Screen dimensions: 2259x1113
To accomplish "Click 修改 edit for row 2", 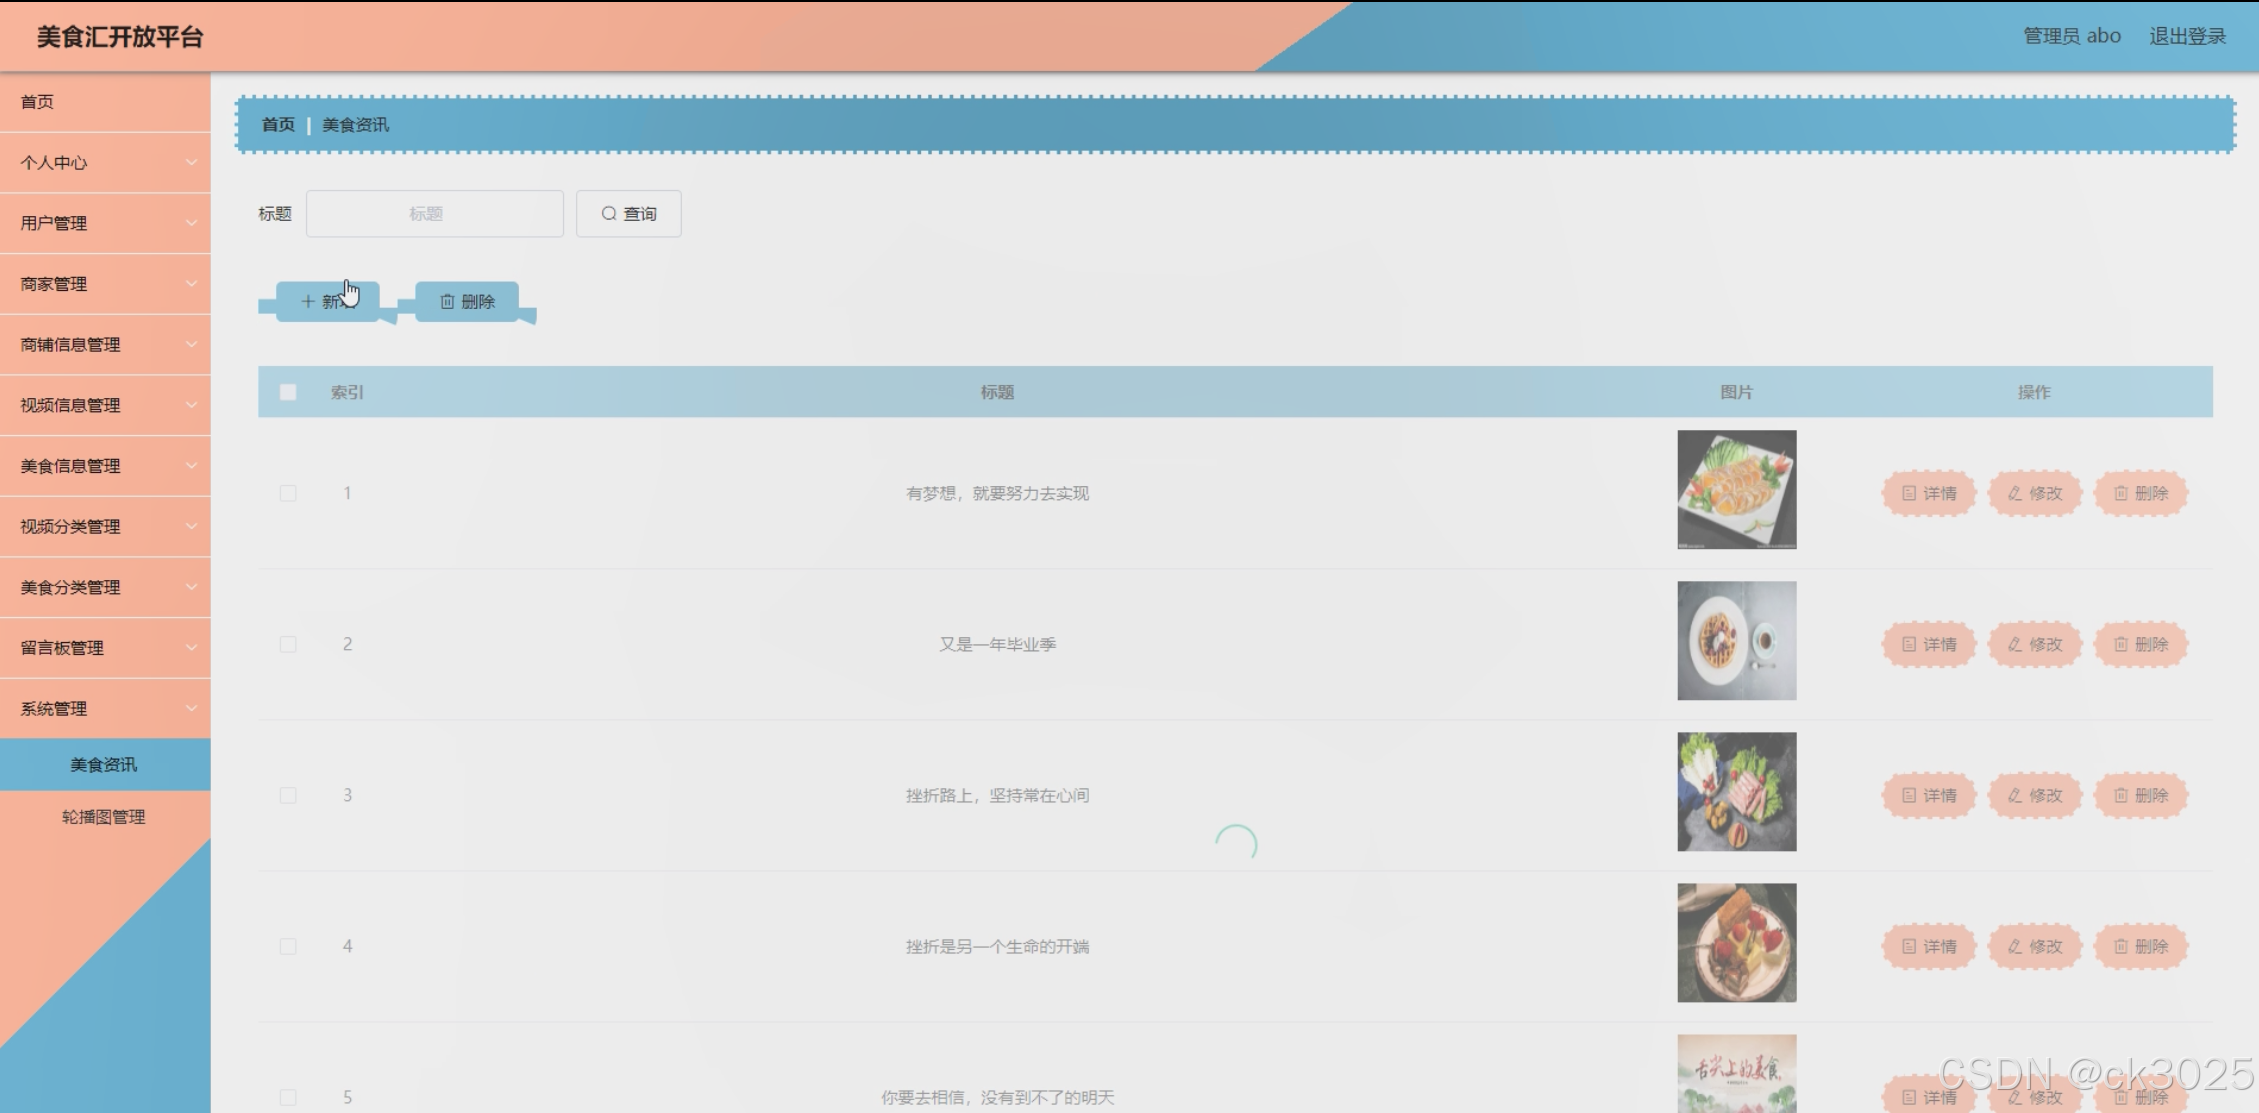I will pyautogui.click(x=2034, y=644).
